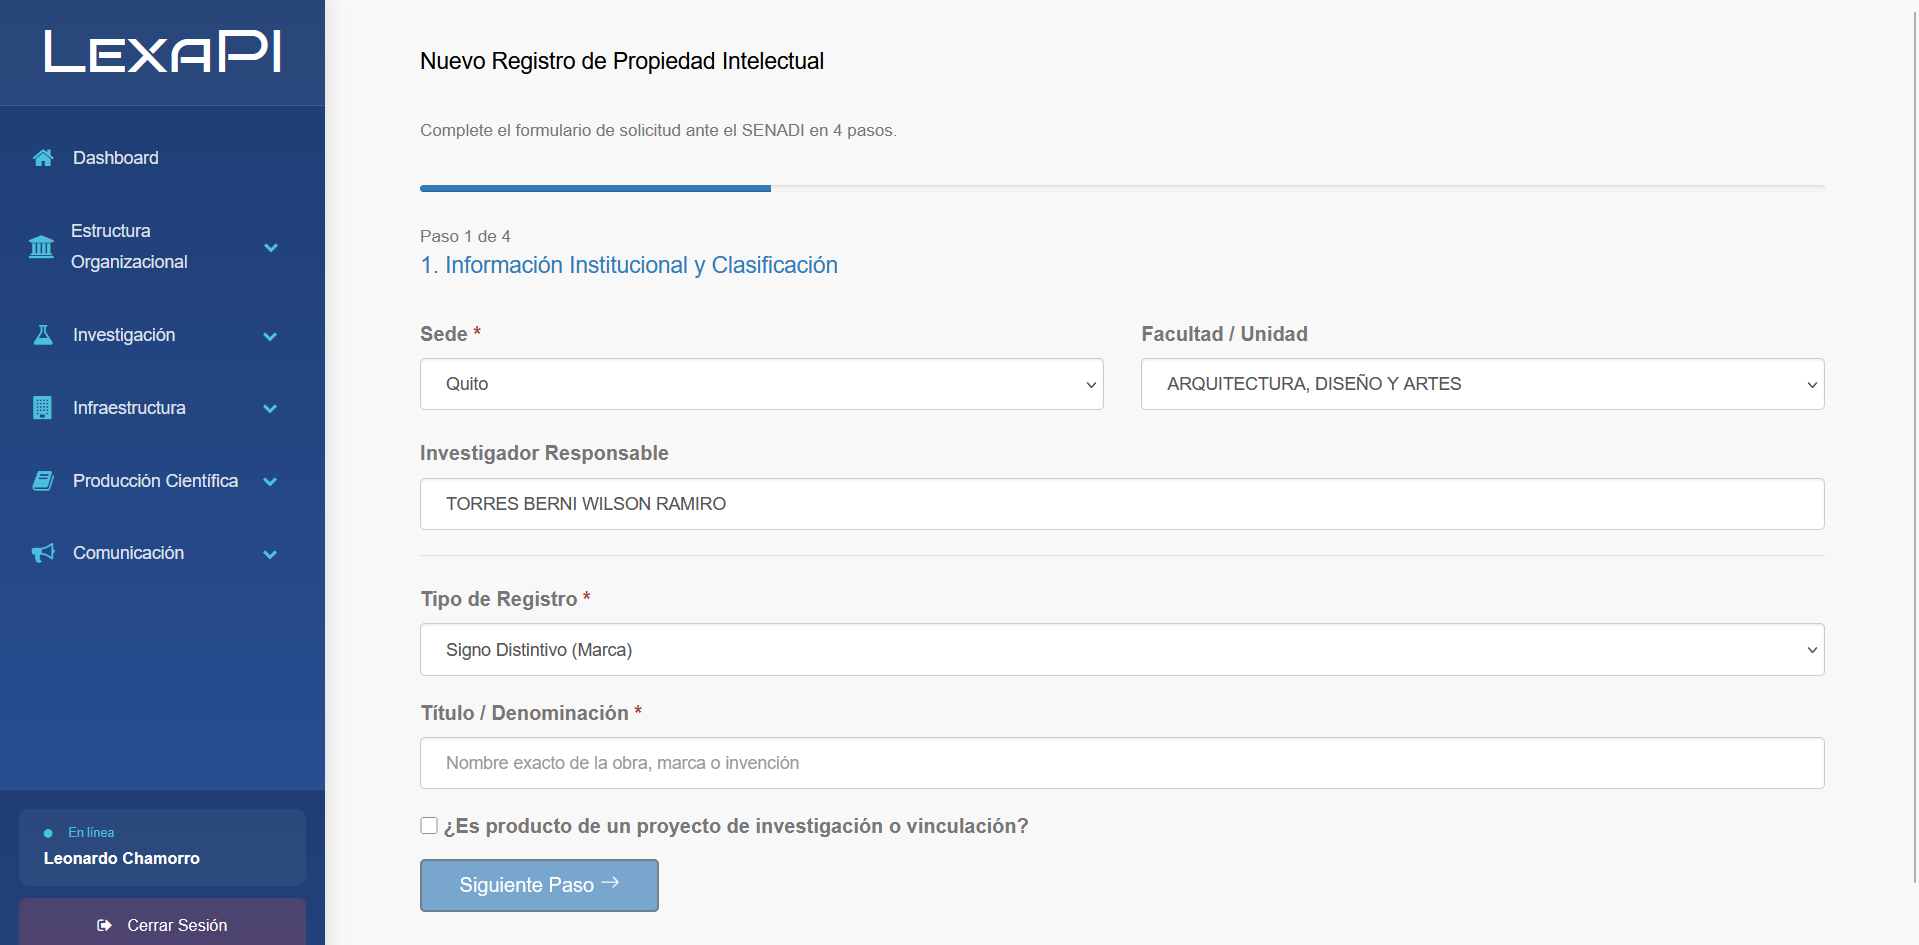Open the Sede dropdown
The width and height of the screenshot is (1919, 945).
point(761,384)
